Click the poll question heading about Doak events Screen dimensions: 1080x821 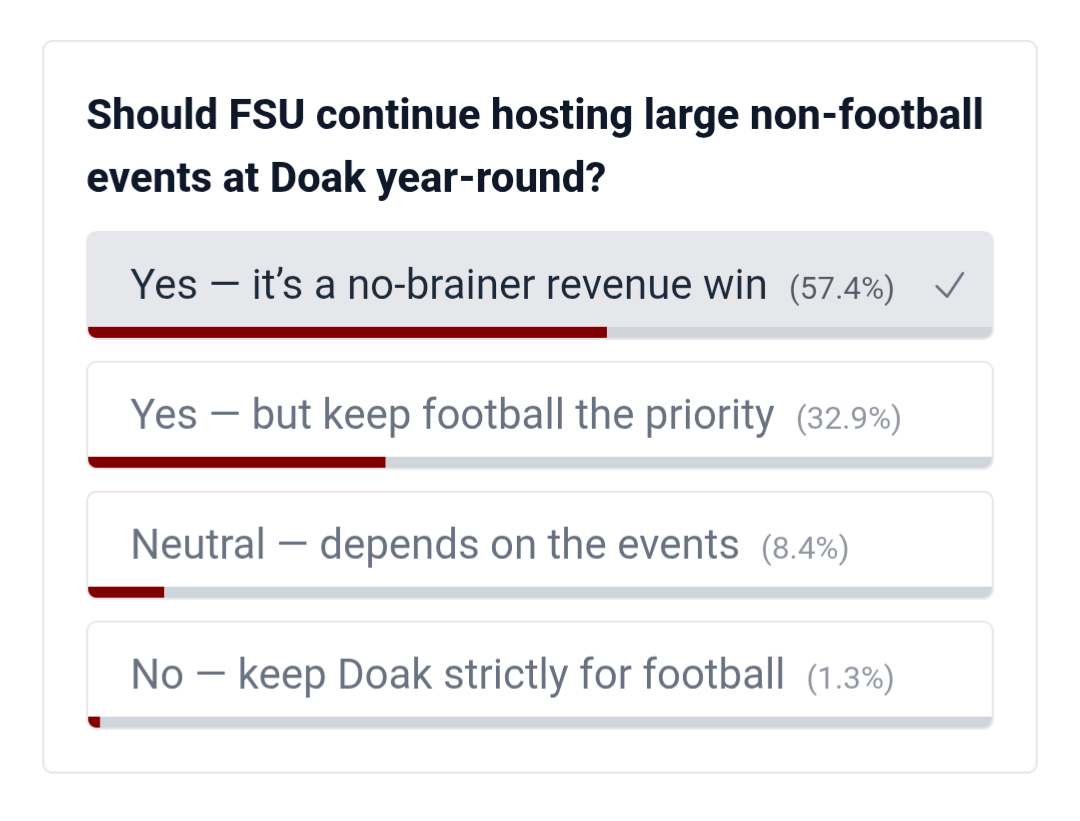point(535,147)
